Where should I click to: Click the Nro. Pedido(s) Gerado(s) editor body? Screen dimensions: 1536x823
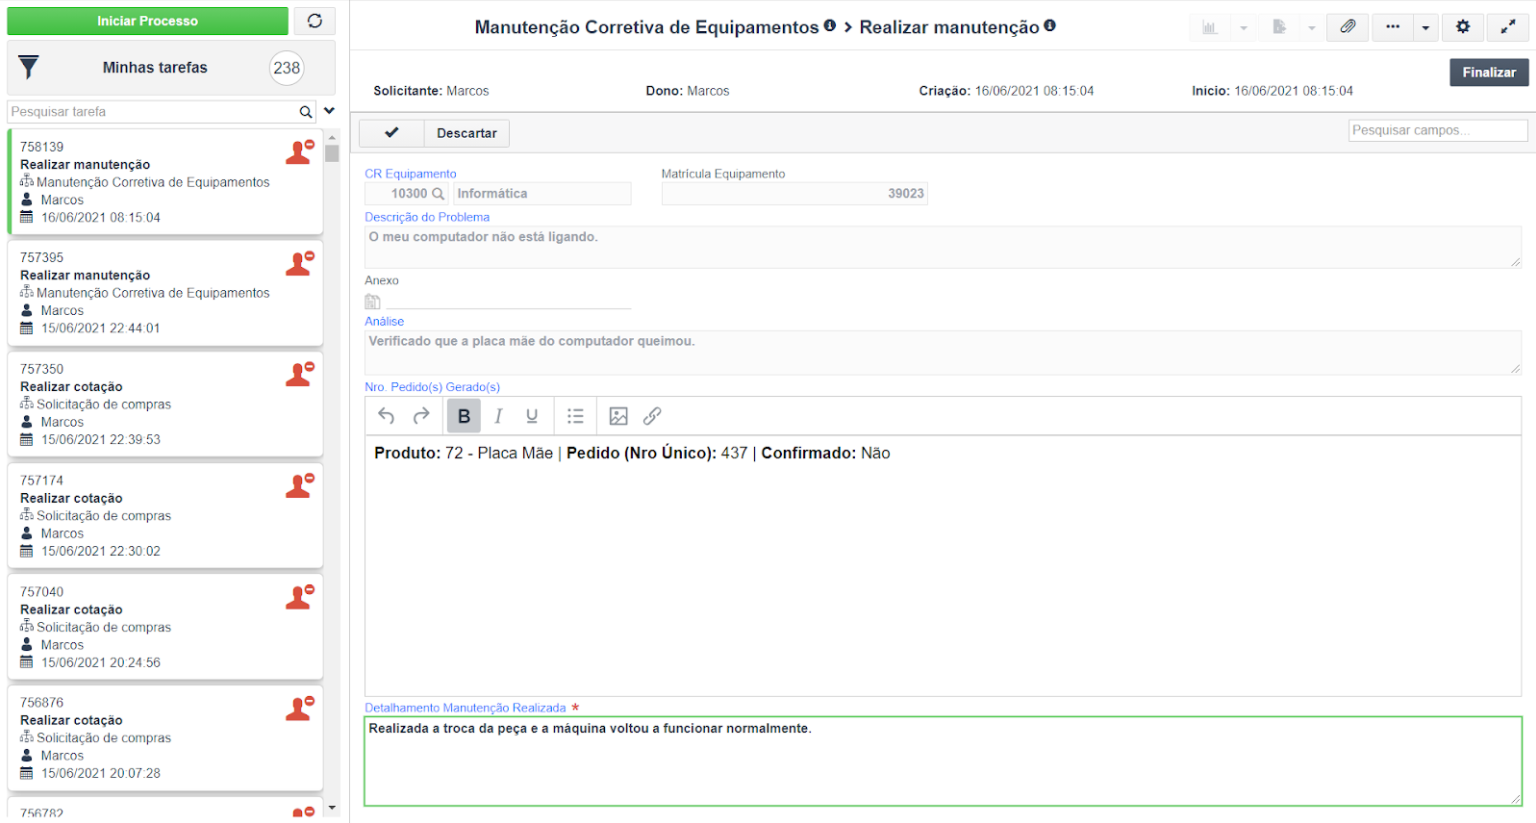[943, 565]
